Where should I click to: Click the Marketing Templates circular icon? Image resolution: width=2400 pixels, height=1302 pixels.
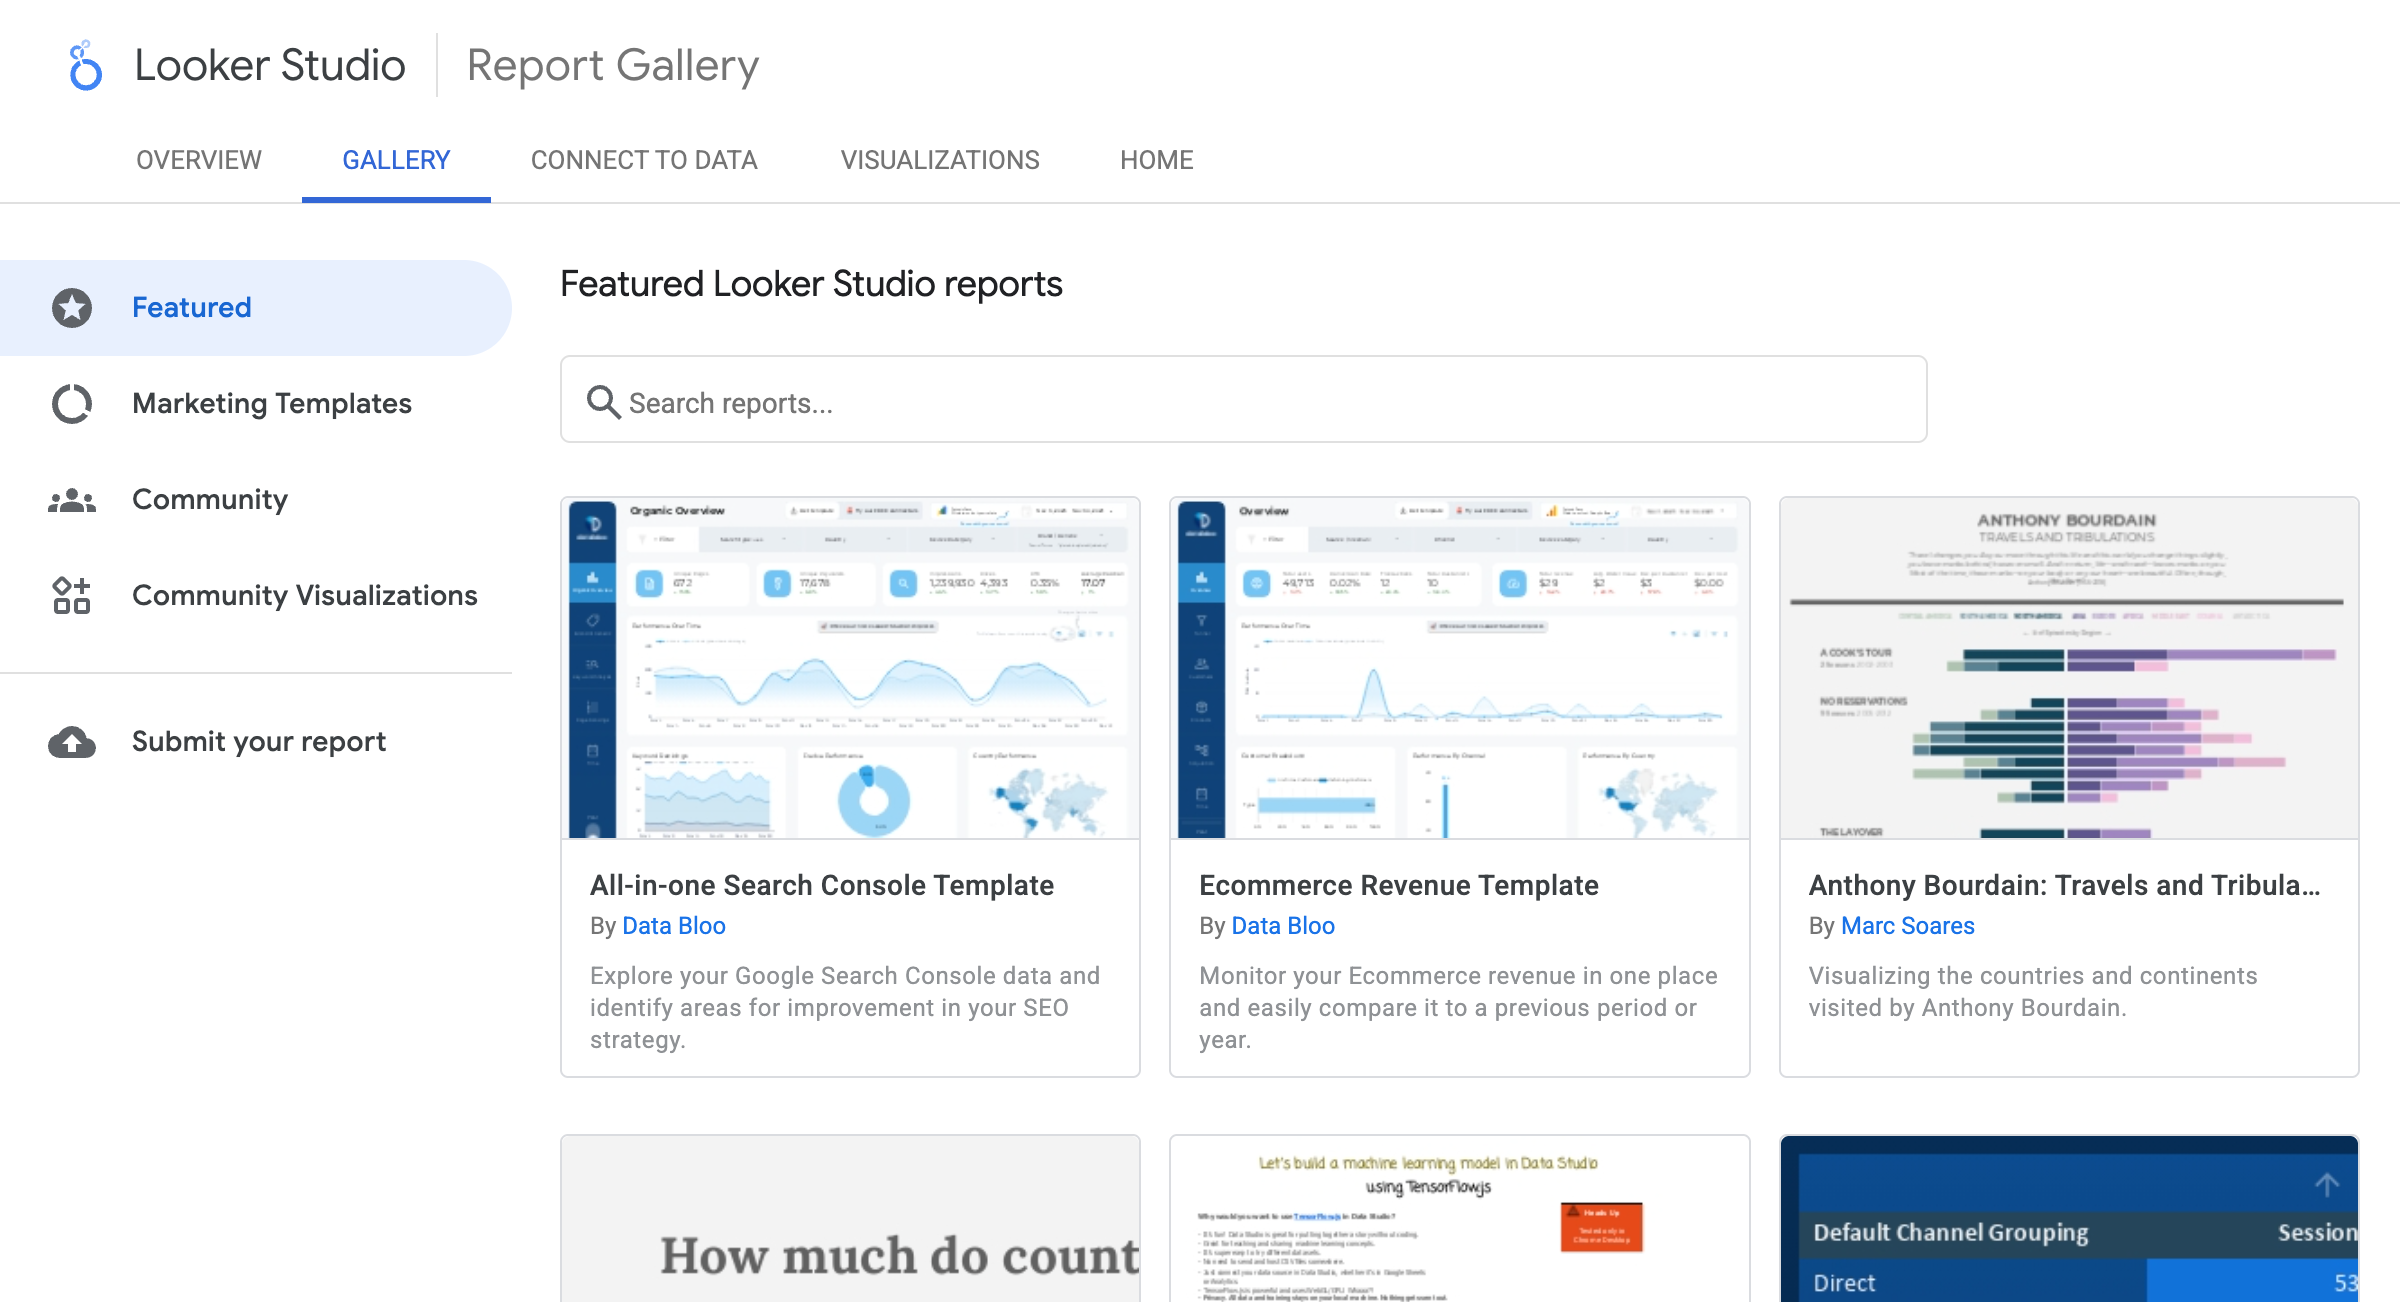[x=71, y=403]
